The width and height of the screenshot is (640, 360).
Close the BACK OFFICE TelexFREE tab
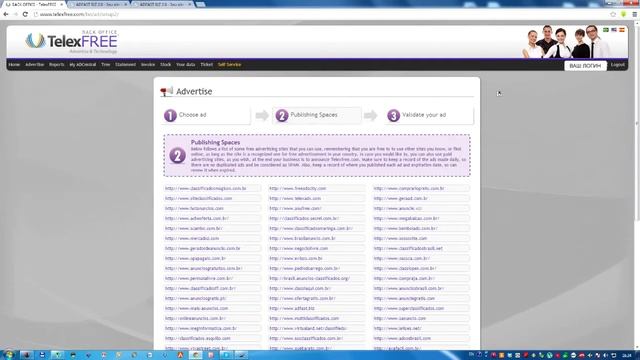click(62, 4)
